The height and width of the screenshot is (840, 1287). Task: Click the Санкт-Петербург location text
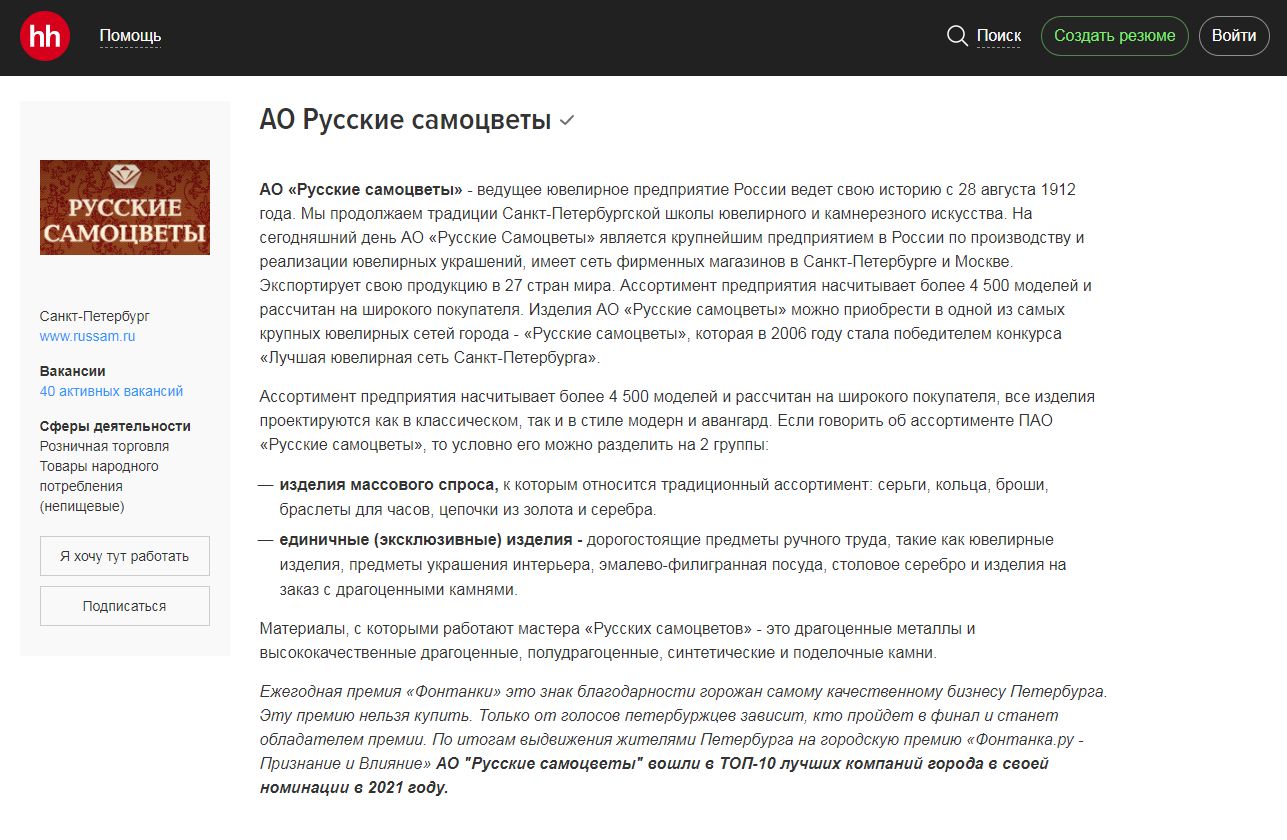tap(95, 316)
